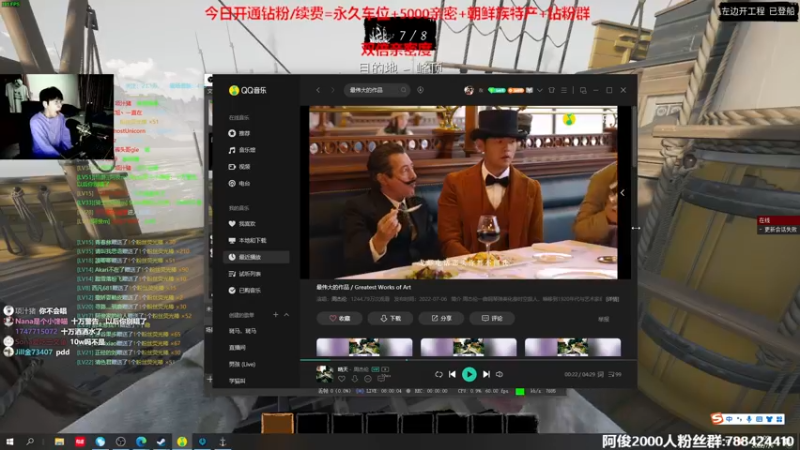Download the playing song from player bar
The width and height of the screenshot is (800, 450).
point(355,379)
